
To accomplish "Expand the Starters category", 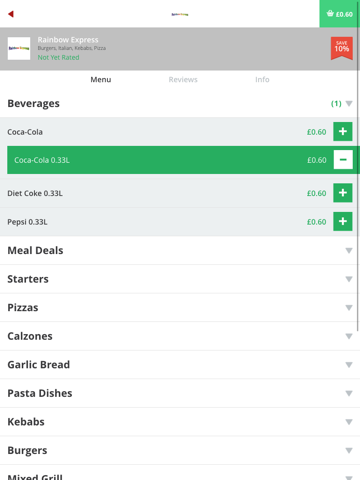I will (180, 279).
